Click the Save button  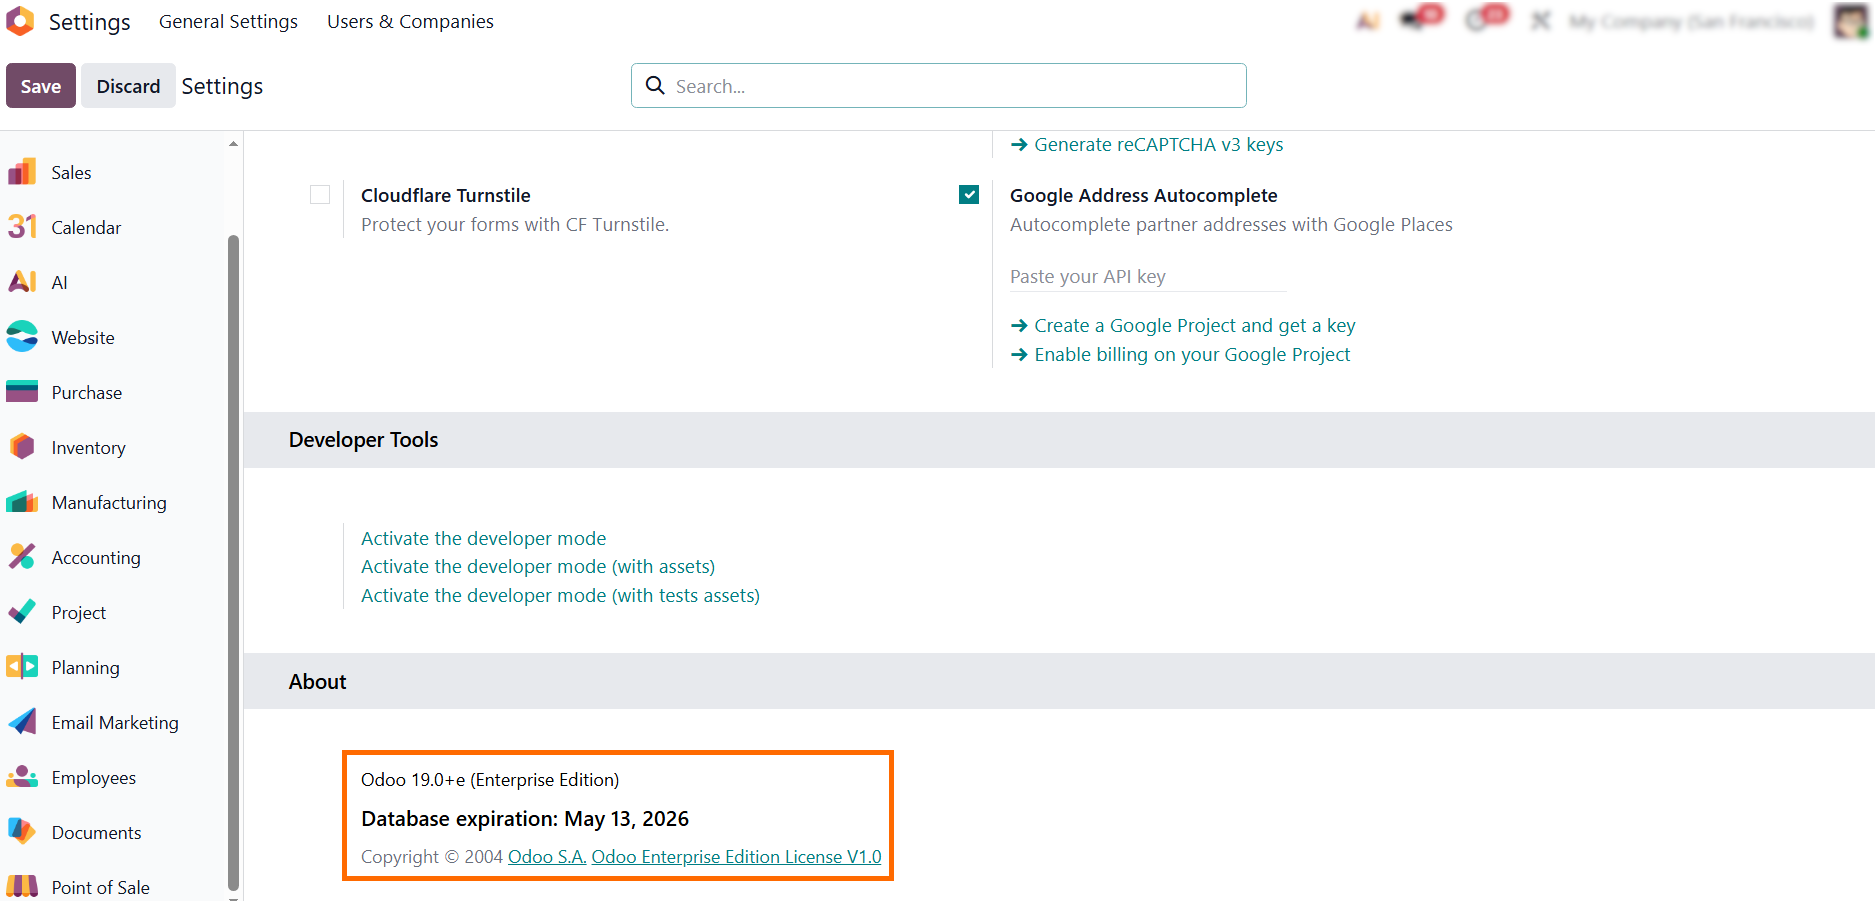41,86
